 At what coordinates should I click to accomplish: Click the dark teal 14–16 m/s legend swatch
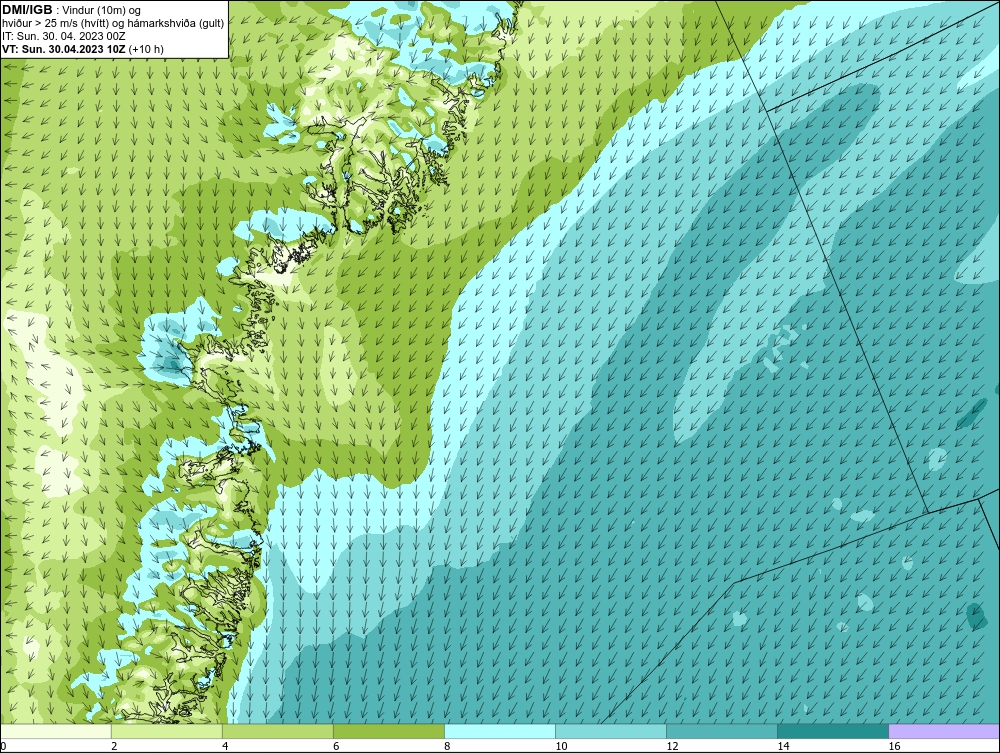(832, 731)
